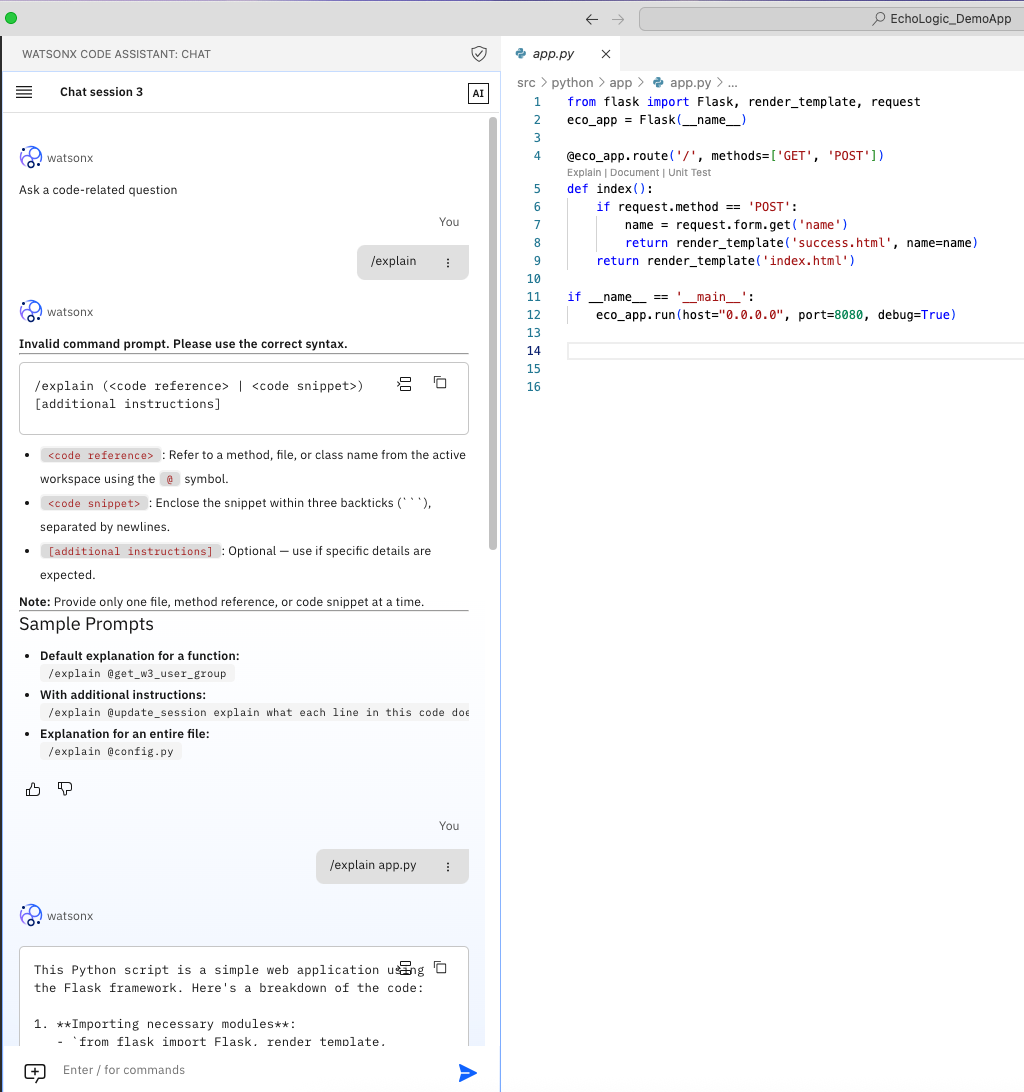
Task: Copy the /explain syntax code block
Action: click(440, 382)
